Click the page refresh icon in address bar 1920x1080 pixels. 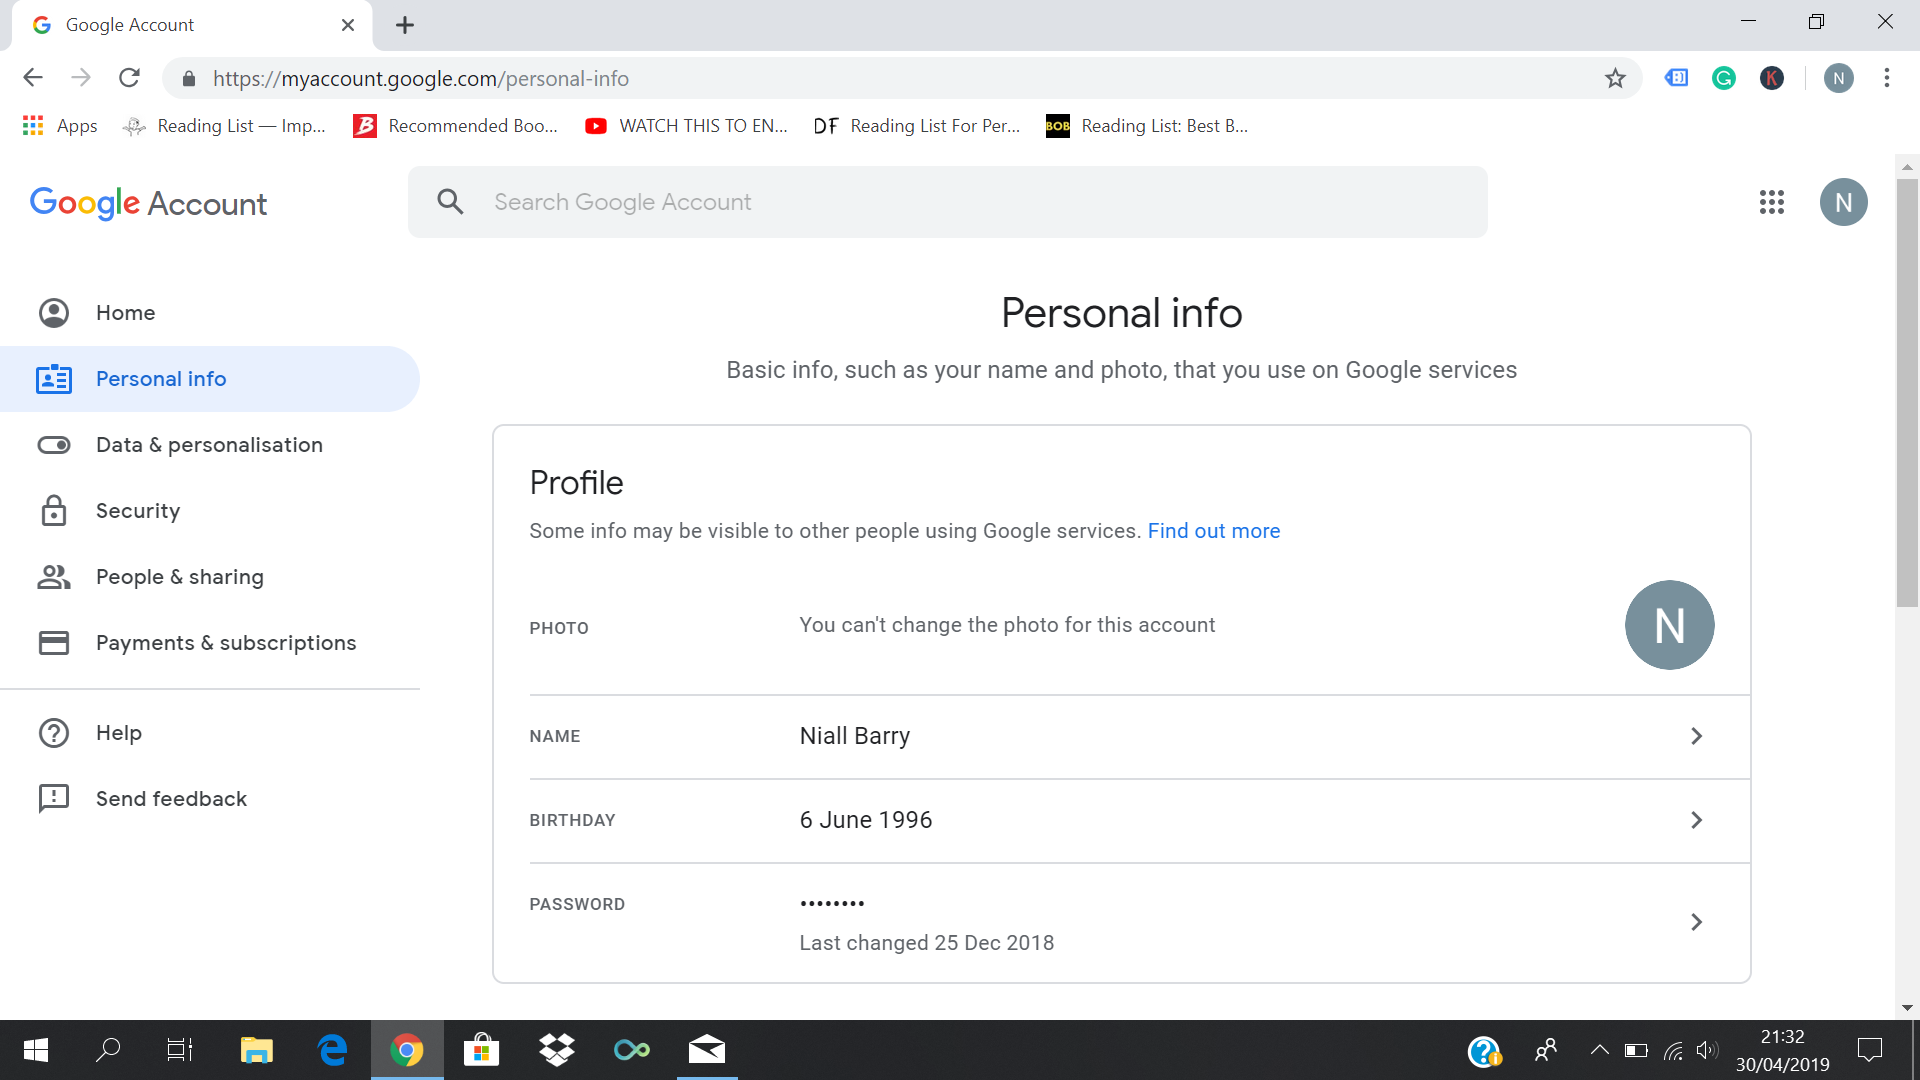pyautogui.click(x=128, y=78)
